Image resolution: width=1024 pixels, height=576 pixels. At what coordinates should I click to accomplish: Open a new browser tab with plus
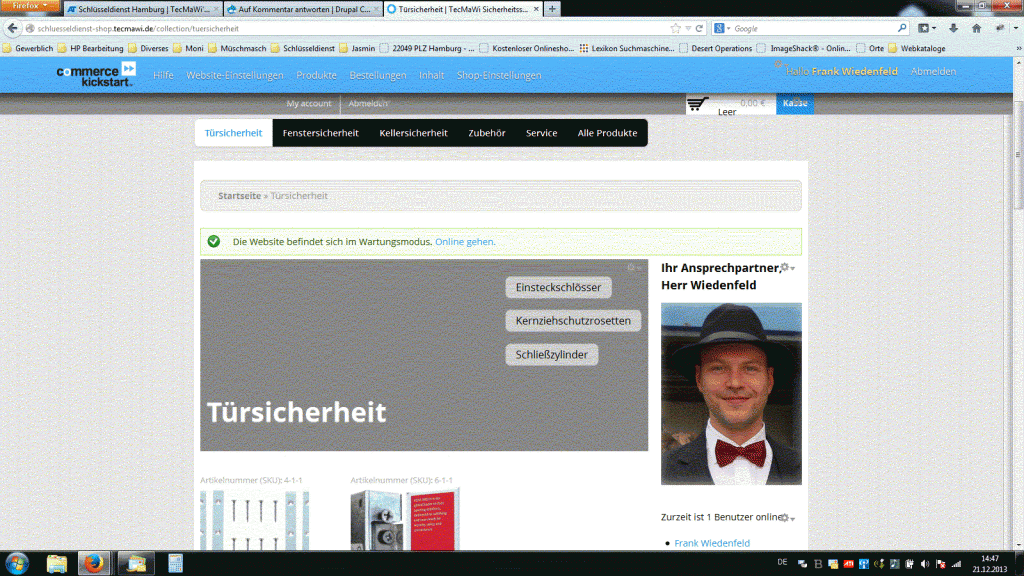coord(553,9)
